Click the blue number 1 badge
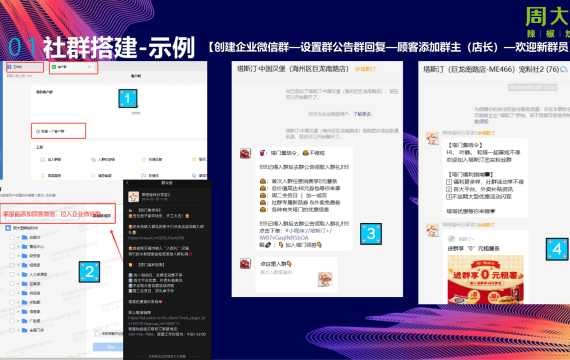Viewport: 570px width, 360px height. pyautogui.click(x=128, y=98)
